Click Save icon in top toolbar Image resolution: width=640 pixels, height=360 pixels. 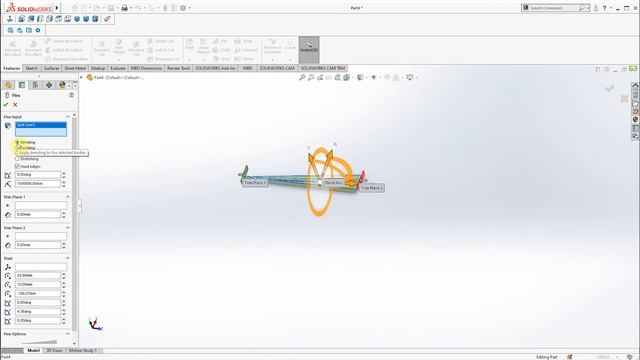[x=111, y=8]
